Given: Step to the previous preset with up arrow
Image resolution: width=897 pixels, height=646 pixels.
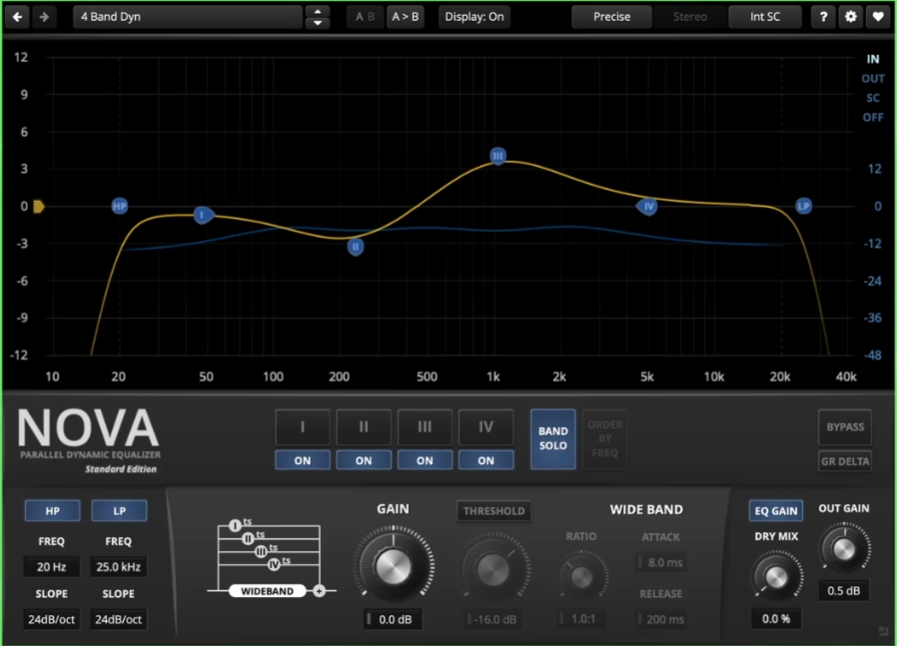Looking at the screenshot, I should coord(317,11).
